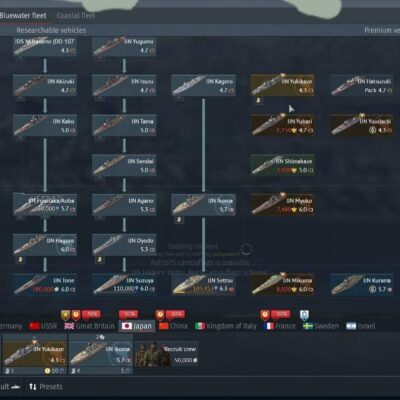Click the 50% discount tag above France

[x=281, y=314]
